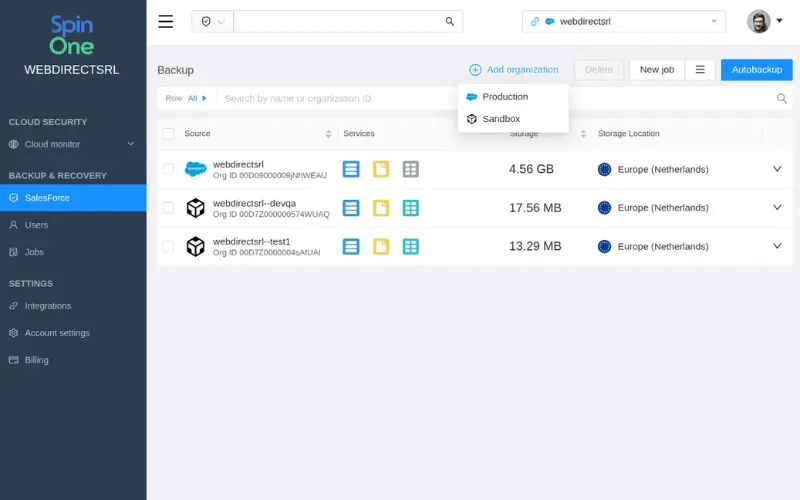The width and height of the screenshot is (800, 500).
Task: Click the 13.29 MB storage value
Action: click(535, 246)
